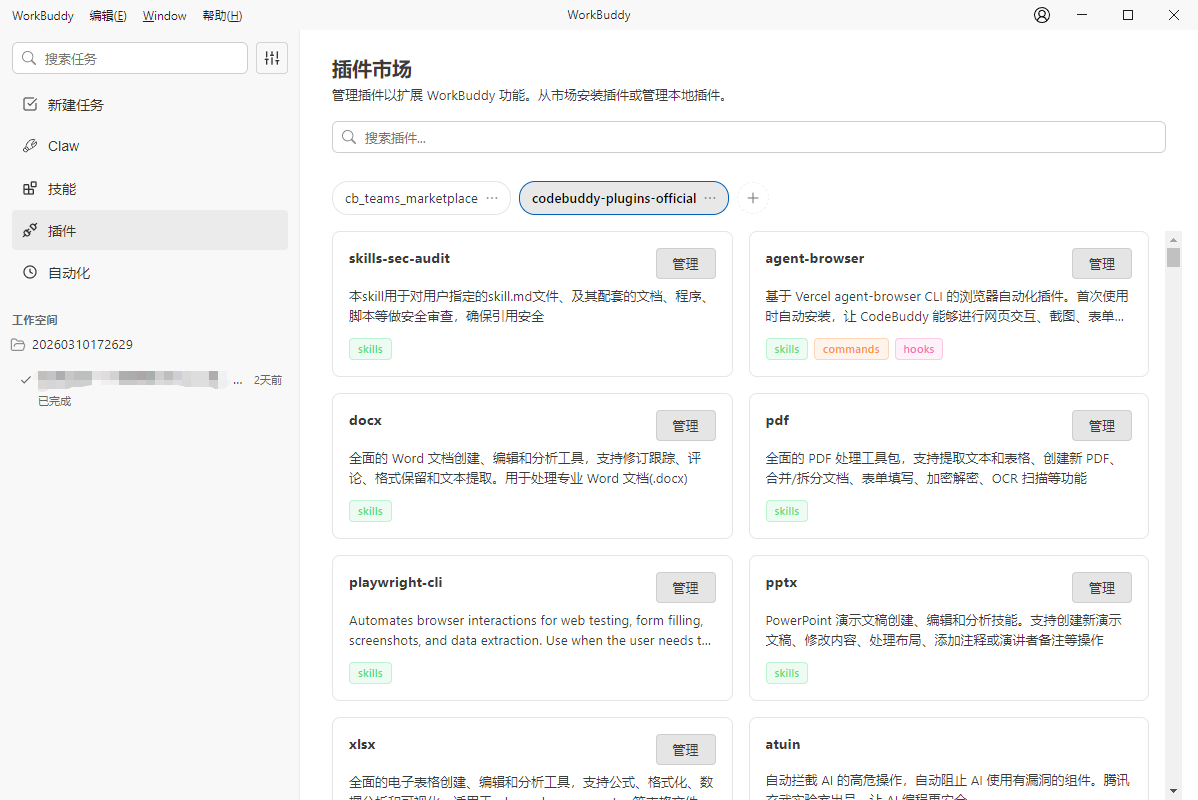Focus the 搜索任务 input field
Viewport: 1198px width, 800px height.
tap(130, 58)
